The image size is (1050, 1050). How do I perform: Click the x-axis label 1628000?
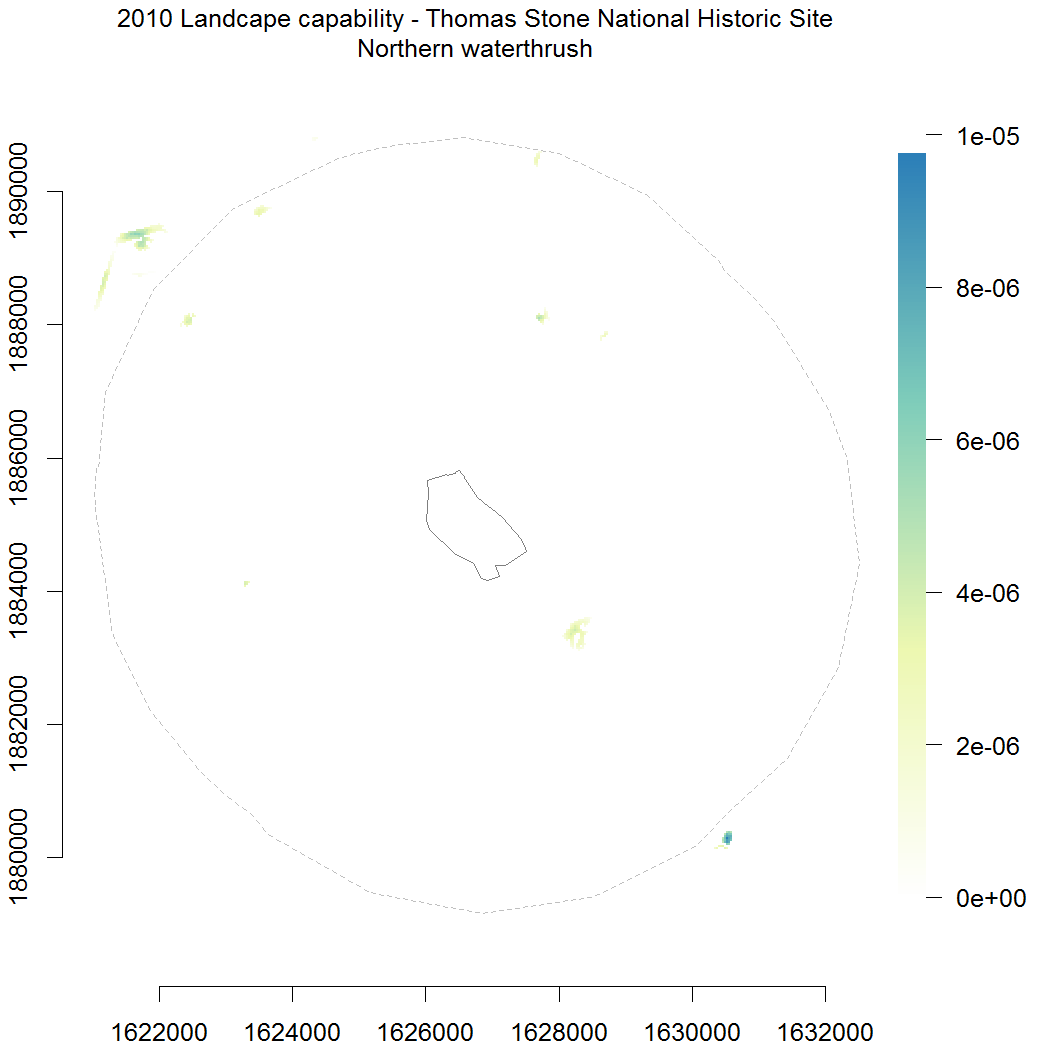559,1032
